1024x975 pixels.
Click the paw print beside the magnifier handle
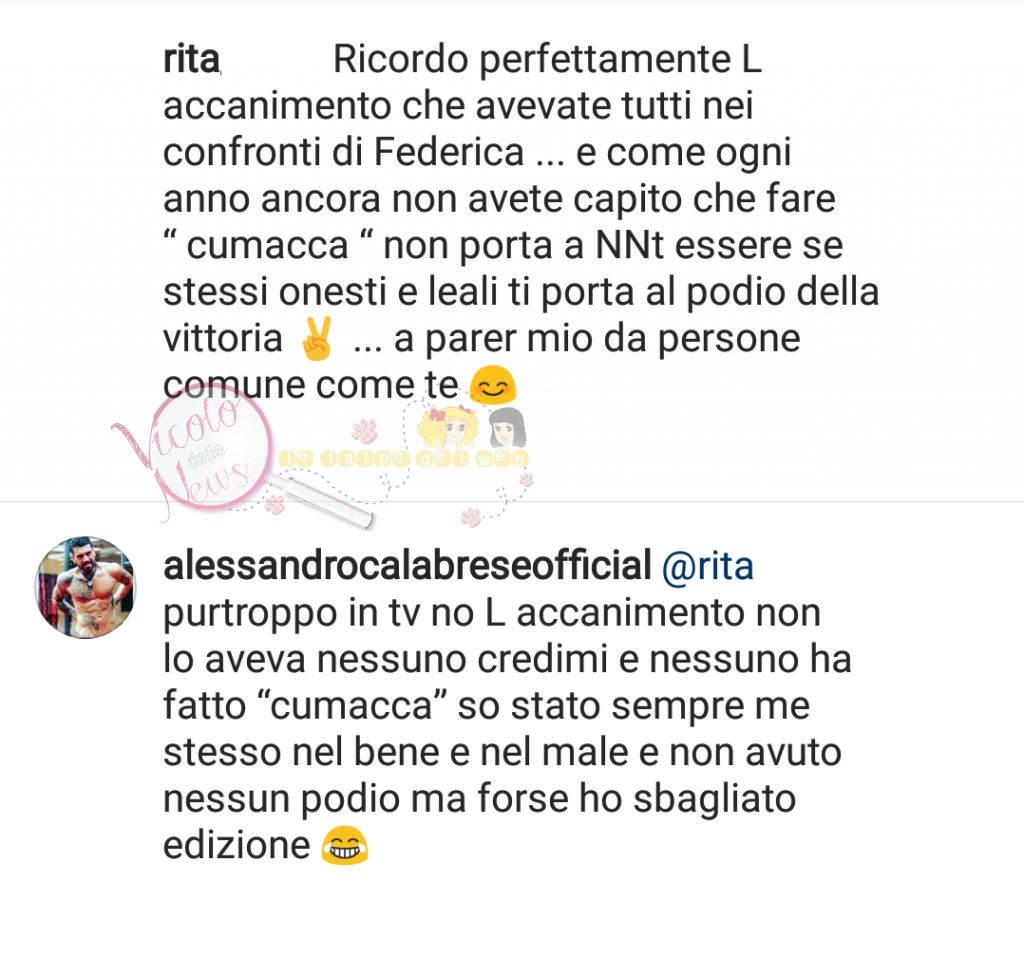274,504
